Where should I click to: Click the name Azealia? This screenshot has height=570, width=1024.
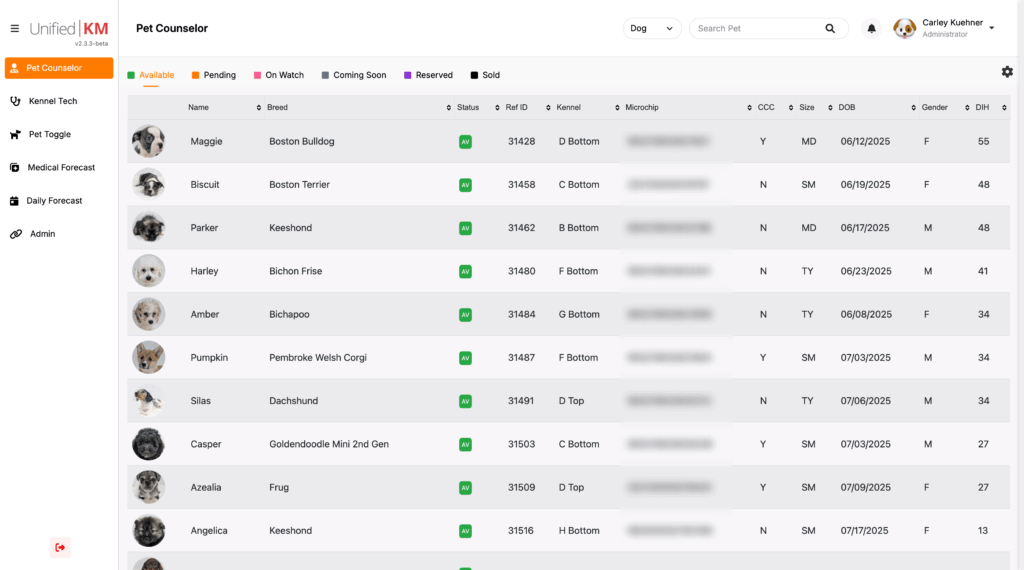pyautogui.click(x=206, y=487)
